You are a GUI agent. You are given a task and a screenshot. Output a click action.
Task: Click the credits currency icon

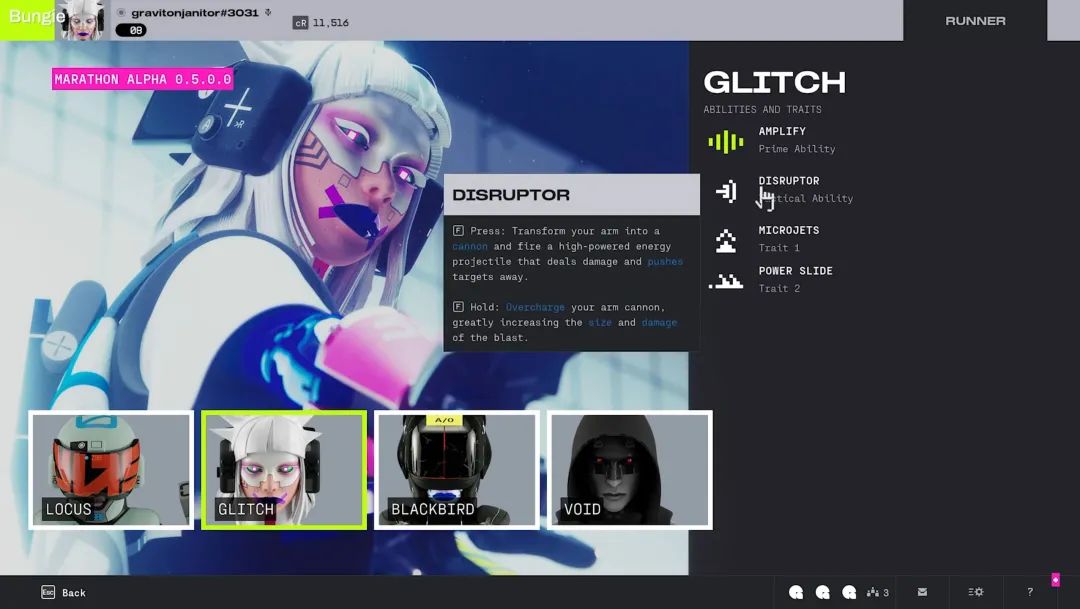click(x=300, y=22)
